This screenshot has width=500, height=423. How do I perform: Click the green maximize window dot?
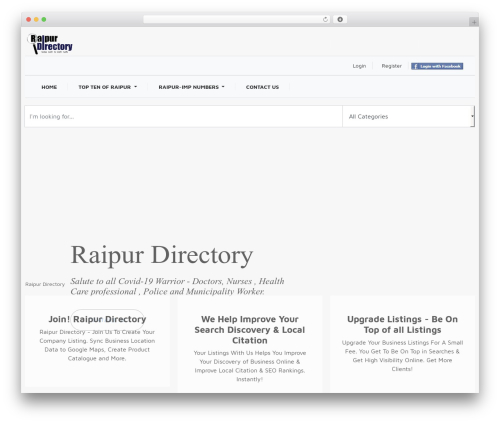click(x=44, y=20)
